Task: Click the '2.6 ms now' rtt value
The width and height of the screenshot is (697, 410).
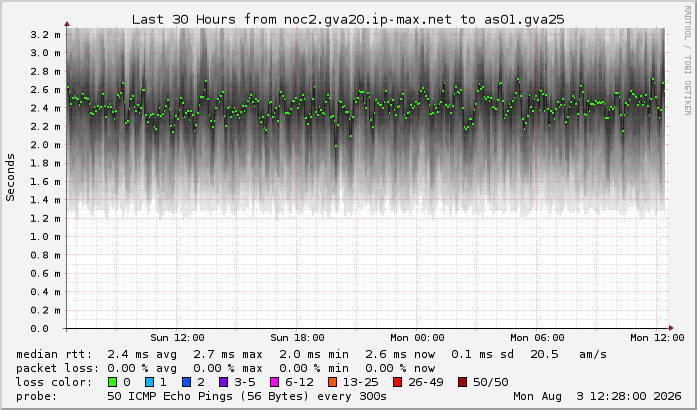Action: click(400, 354)
